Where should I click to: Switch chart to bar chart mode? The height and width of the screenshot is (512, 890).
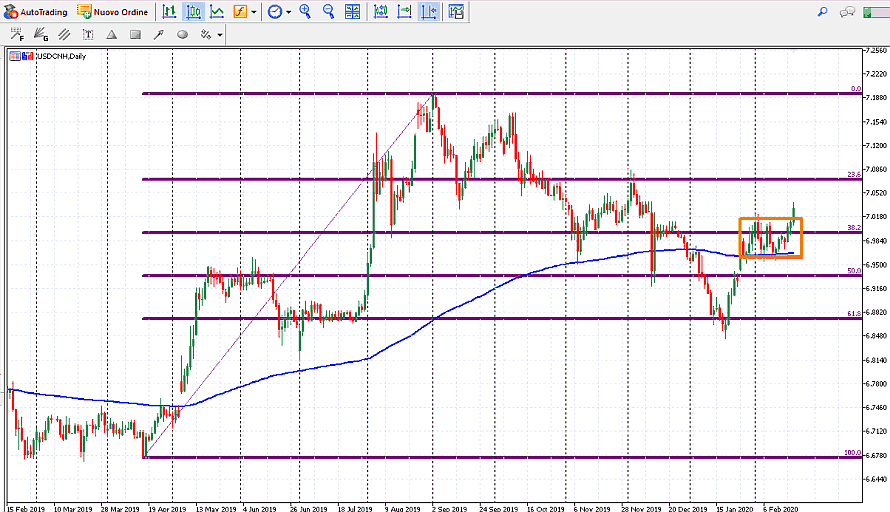tap(170, 12)
